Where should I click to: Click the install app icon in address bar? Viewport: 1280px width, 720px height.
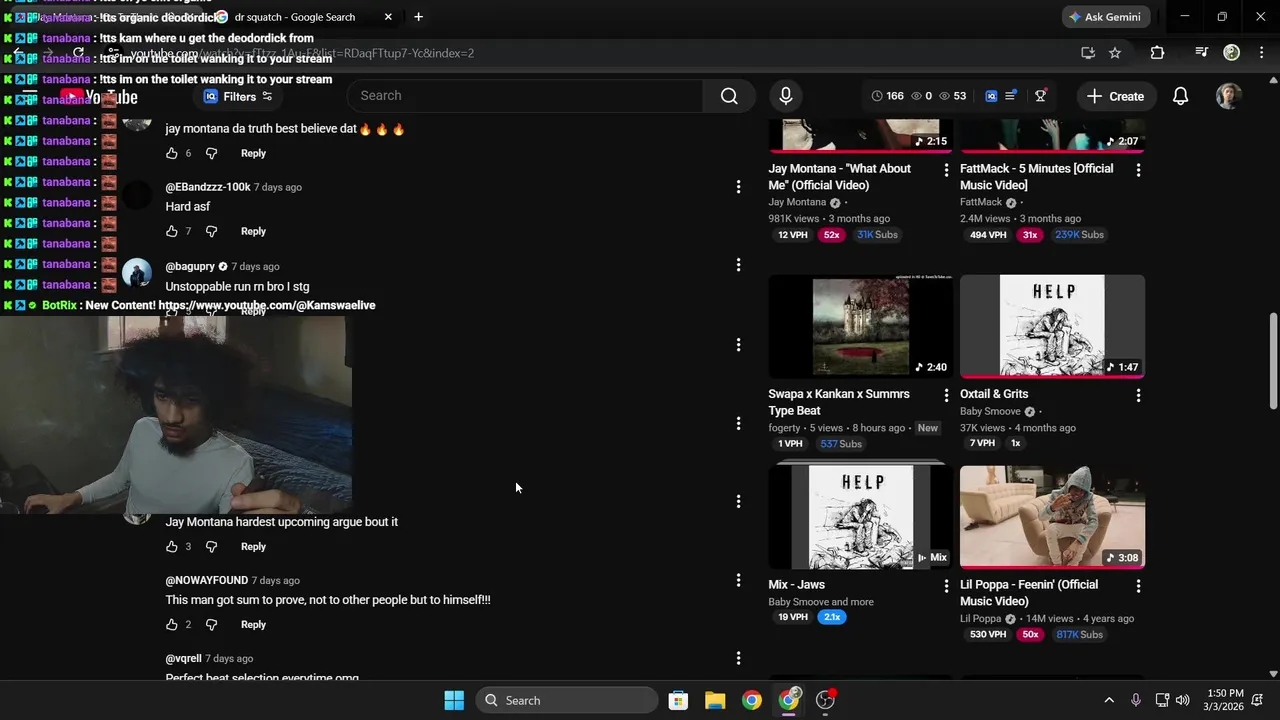[1088, 53]
